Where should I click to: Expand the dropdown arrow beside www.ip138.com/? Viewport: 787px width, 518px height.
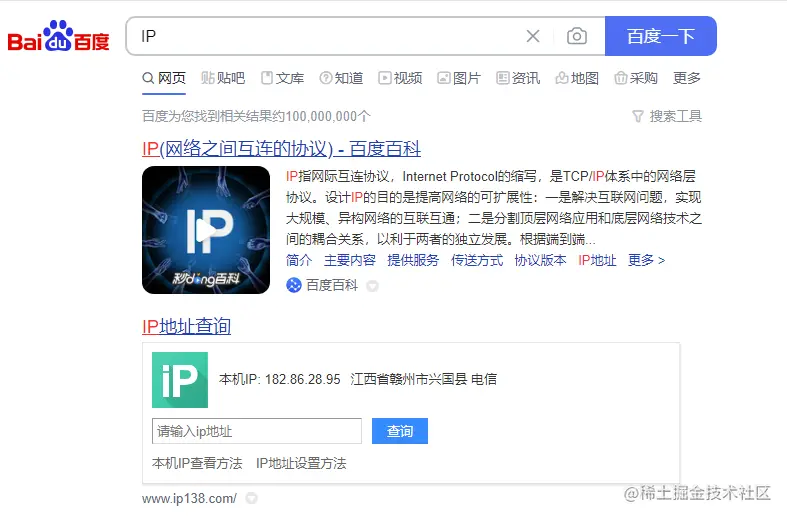point(251,498)
